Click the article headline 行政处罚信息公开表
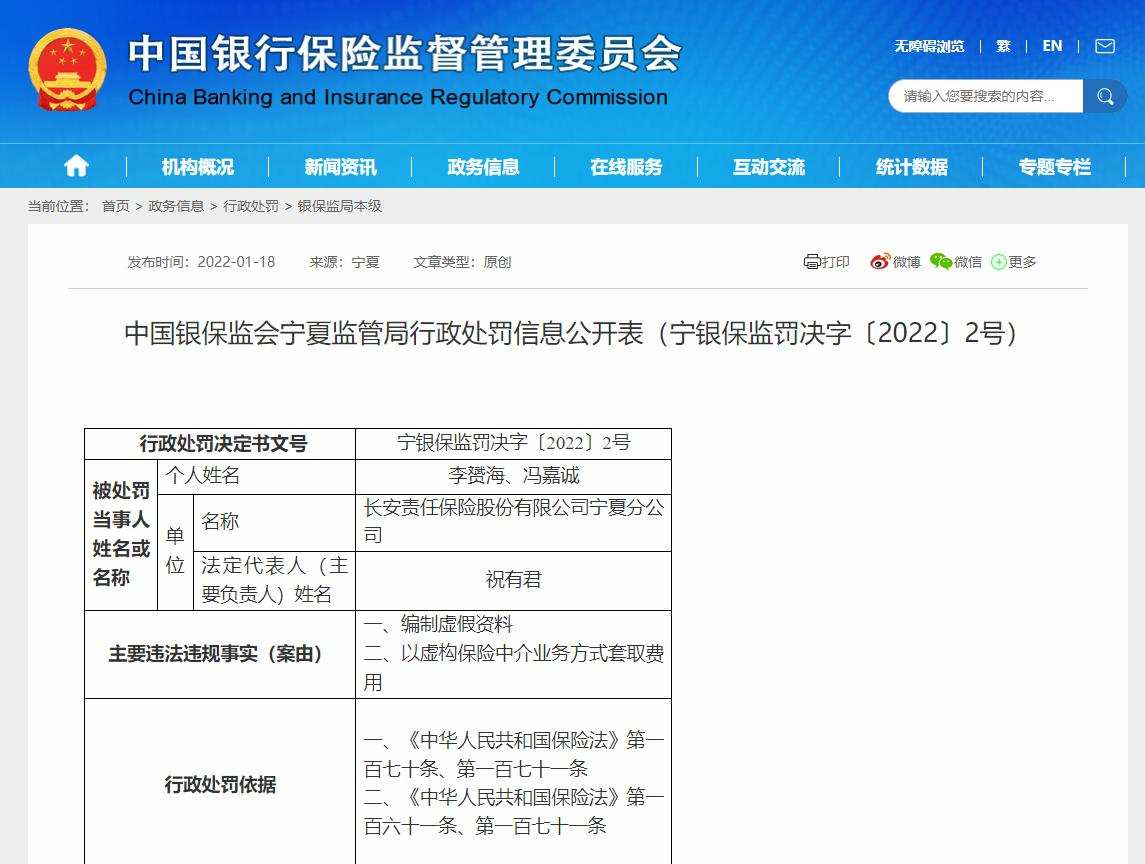The height and width of the screenshot is (864, 1145). [572, 333]
